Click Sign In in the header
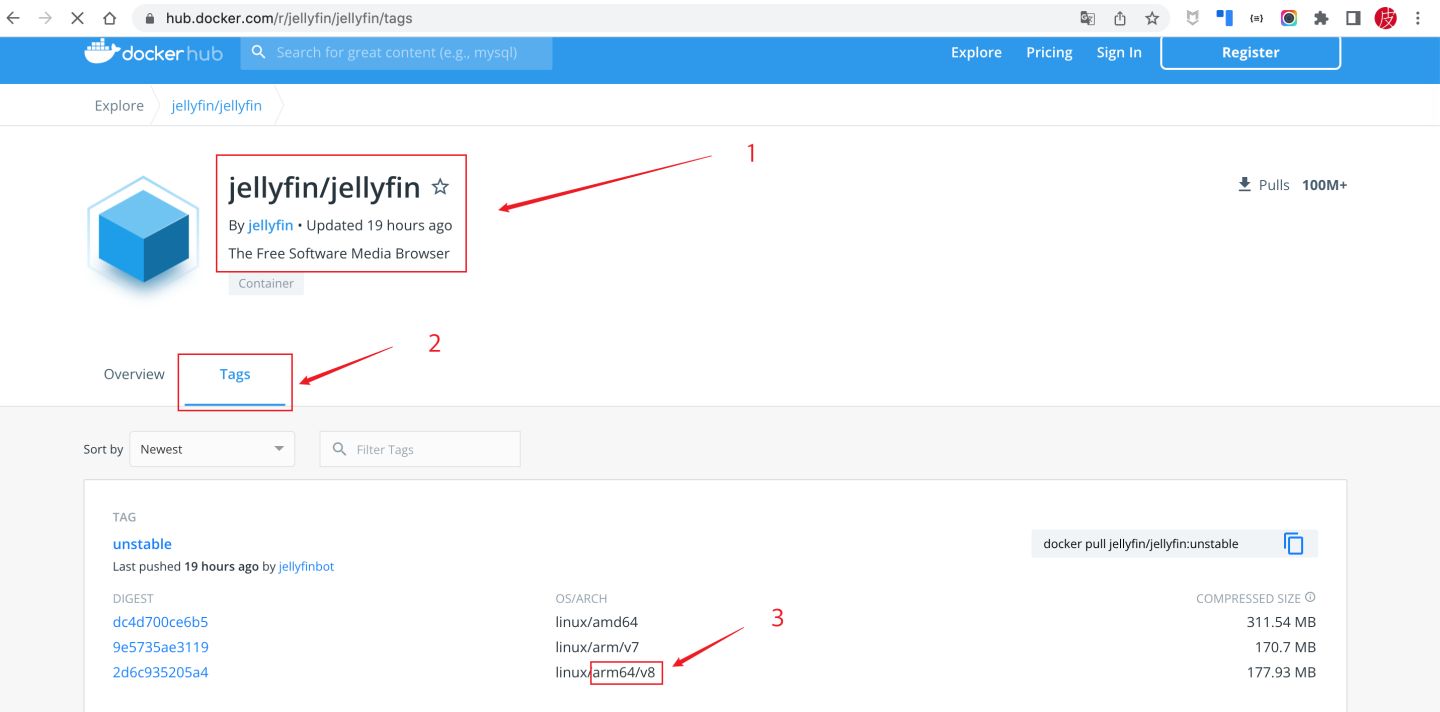 [x=1119, y=52]
